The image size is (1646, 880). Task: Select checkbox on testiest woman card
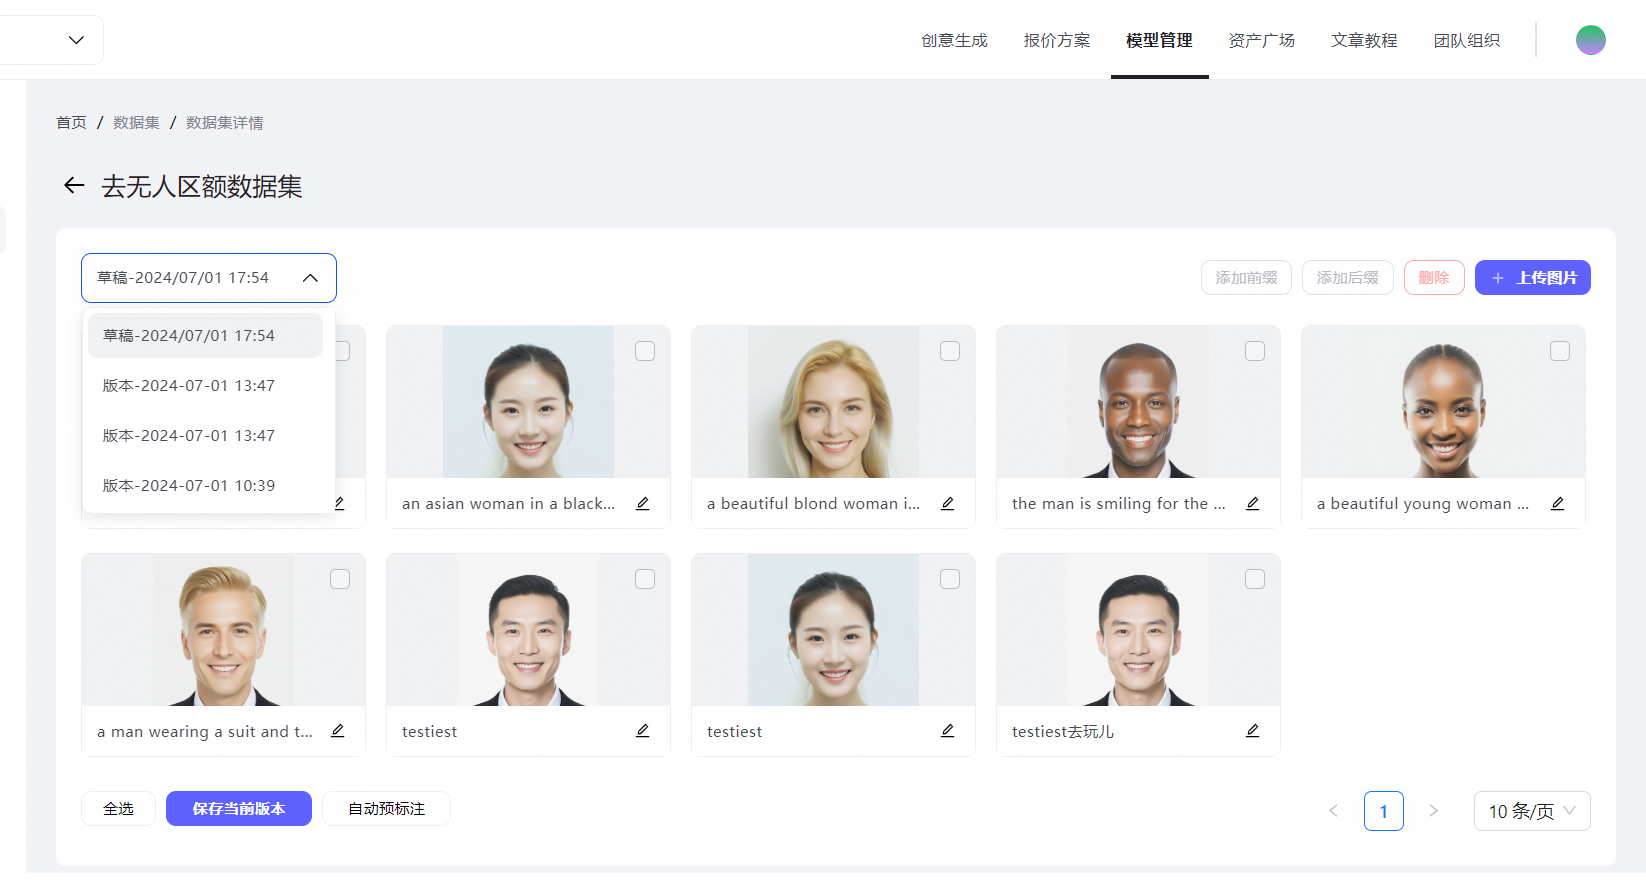pos(950,579)
